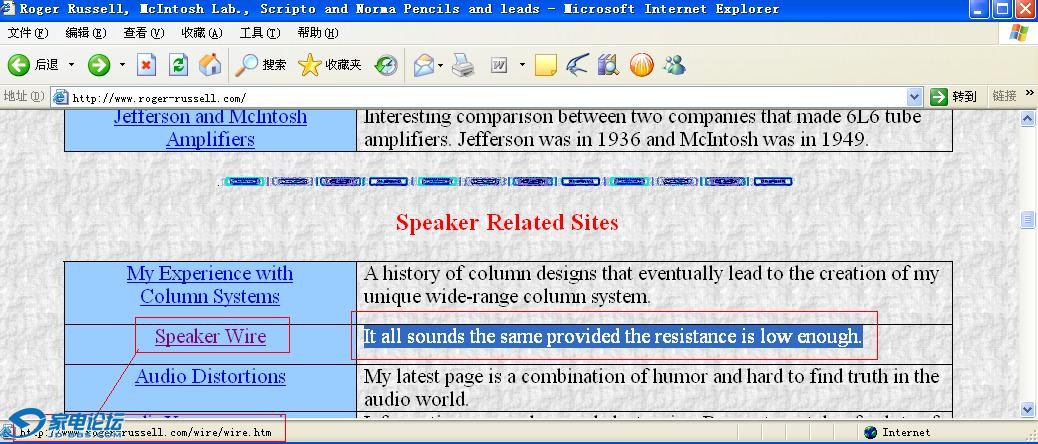Image resolution: width=1038 pixels, height=444 pixels.
Task: Click the Print icon in the toolbar
Action: (x=462, y=65)
